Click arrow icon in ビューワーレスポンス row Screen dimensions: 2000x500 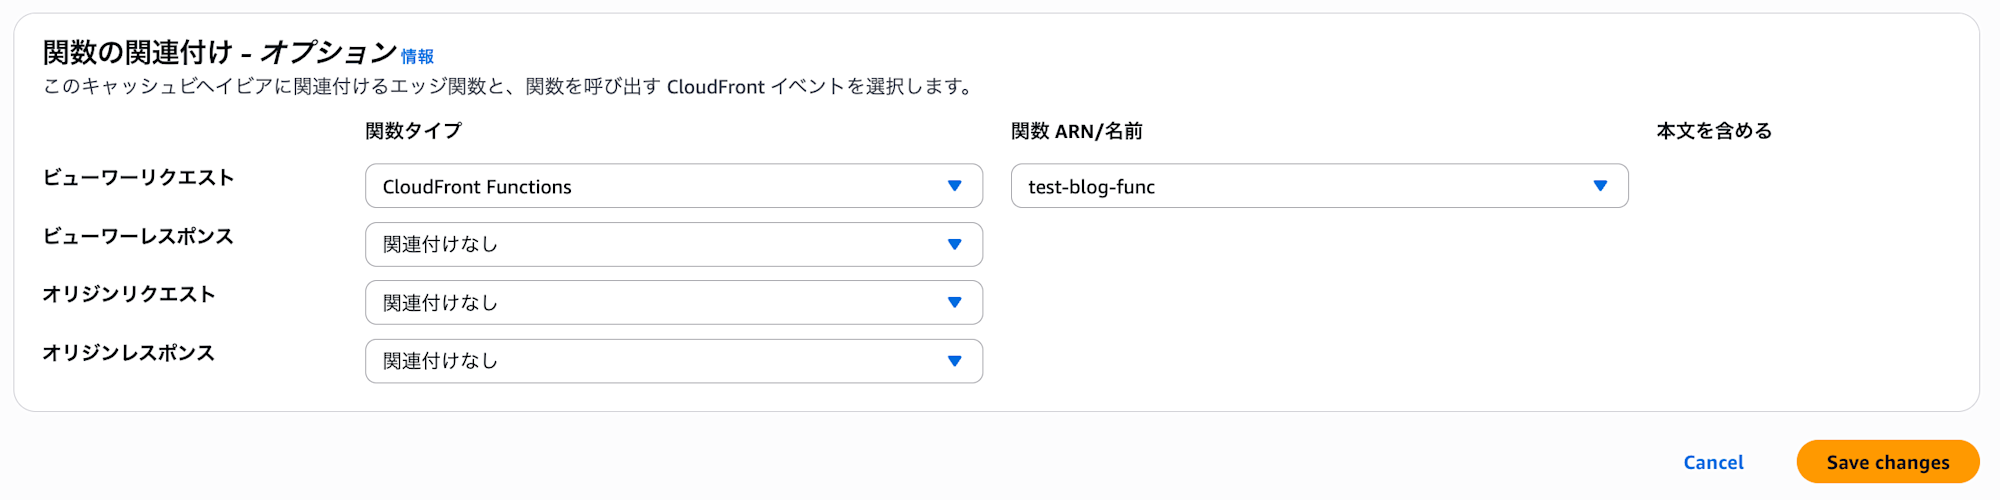pos(954,244)
